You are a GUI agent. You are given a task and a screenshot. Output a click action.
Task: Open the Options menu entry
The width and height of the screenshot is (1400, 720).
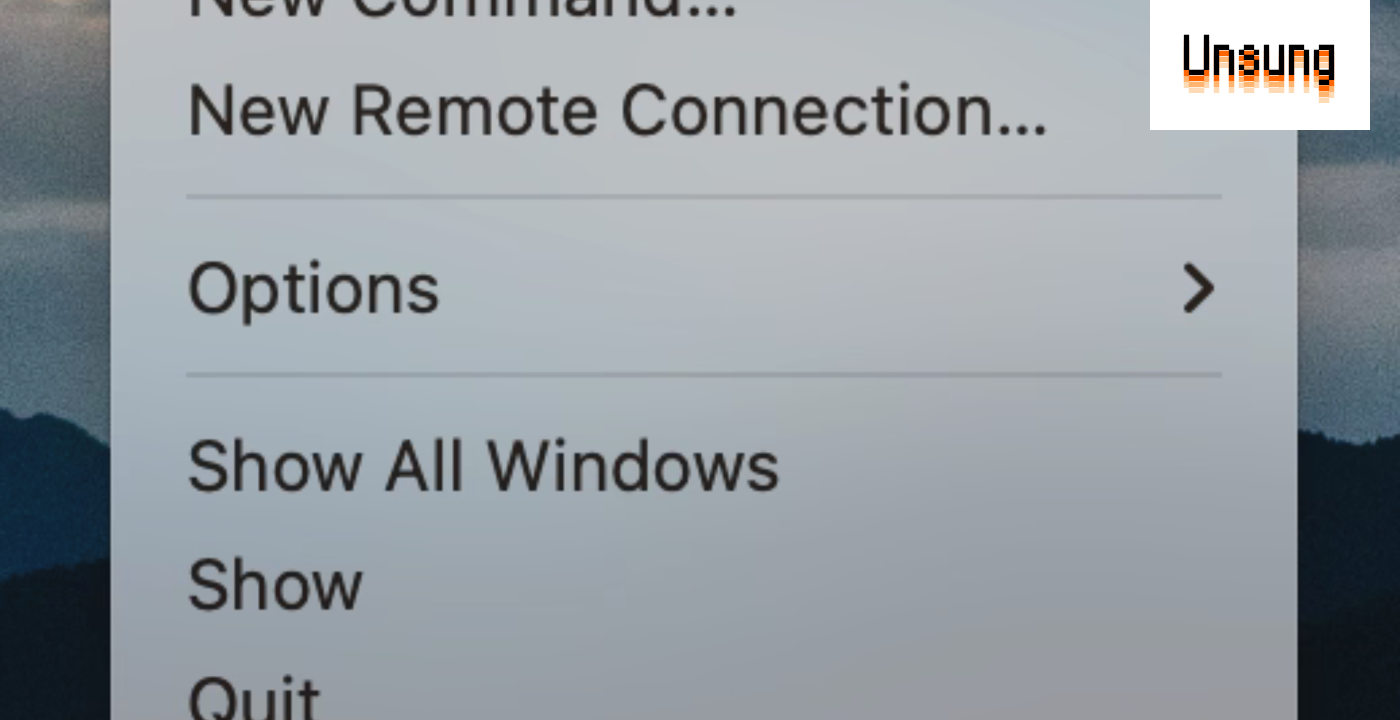704,288
